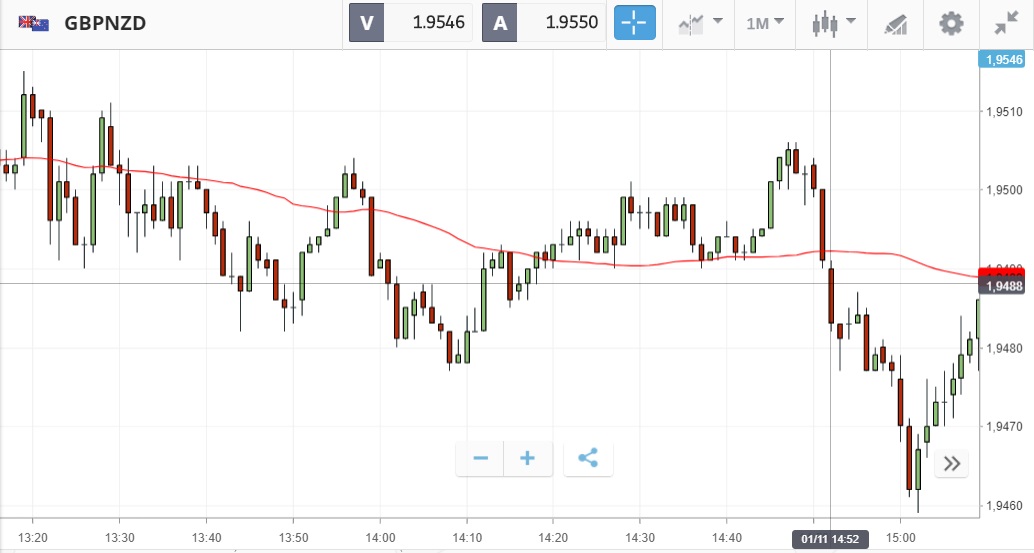Click the share chart icon
The height and width of the screenshot is (553, 1034).
(588, 459)
